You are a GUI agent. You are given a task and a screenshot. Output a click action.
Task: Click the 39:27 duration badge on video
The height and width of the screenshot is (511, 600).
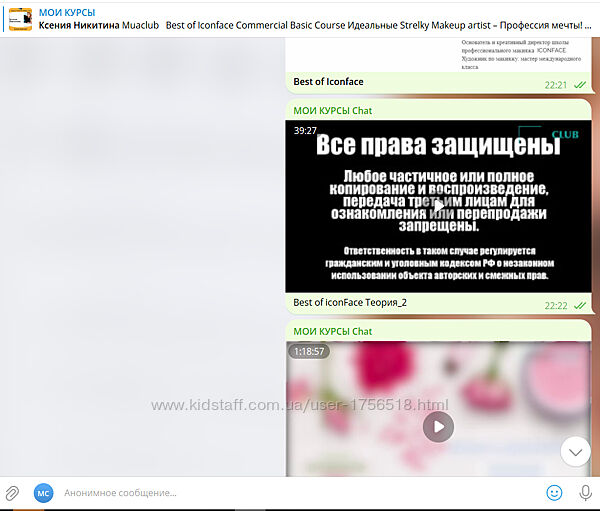pos(305,130)
